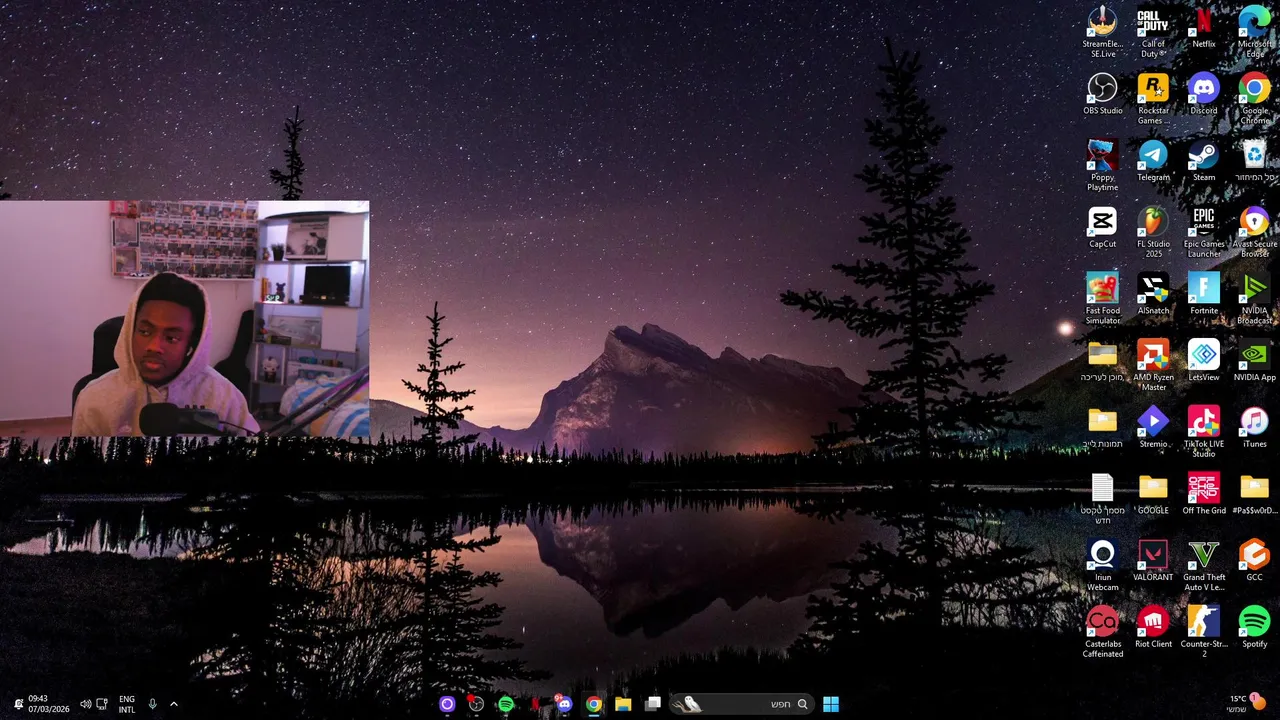
Task: Select the Grand Theft Auto V icon
Action: [1204, 565]
